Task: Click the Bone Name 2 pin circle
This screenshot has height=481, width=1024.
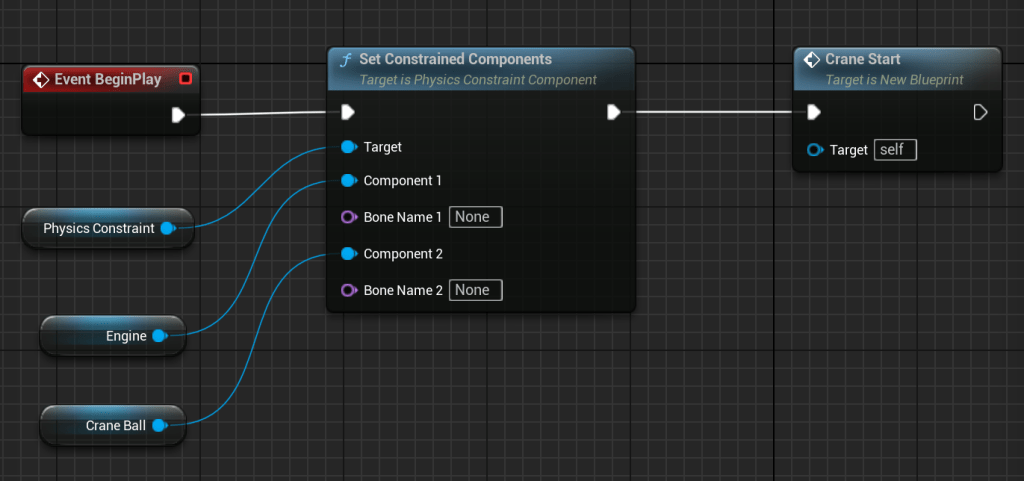Action: click(x=348, y=290)
